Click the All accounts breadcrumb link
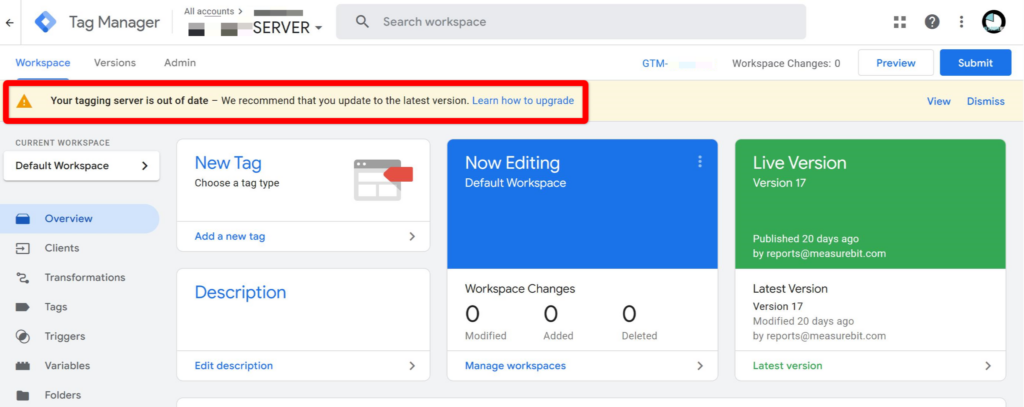 (210, 11)
